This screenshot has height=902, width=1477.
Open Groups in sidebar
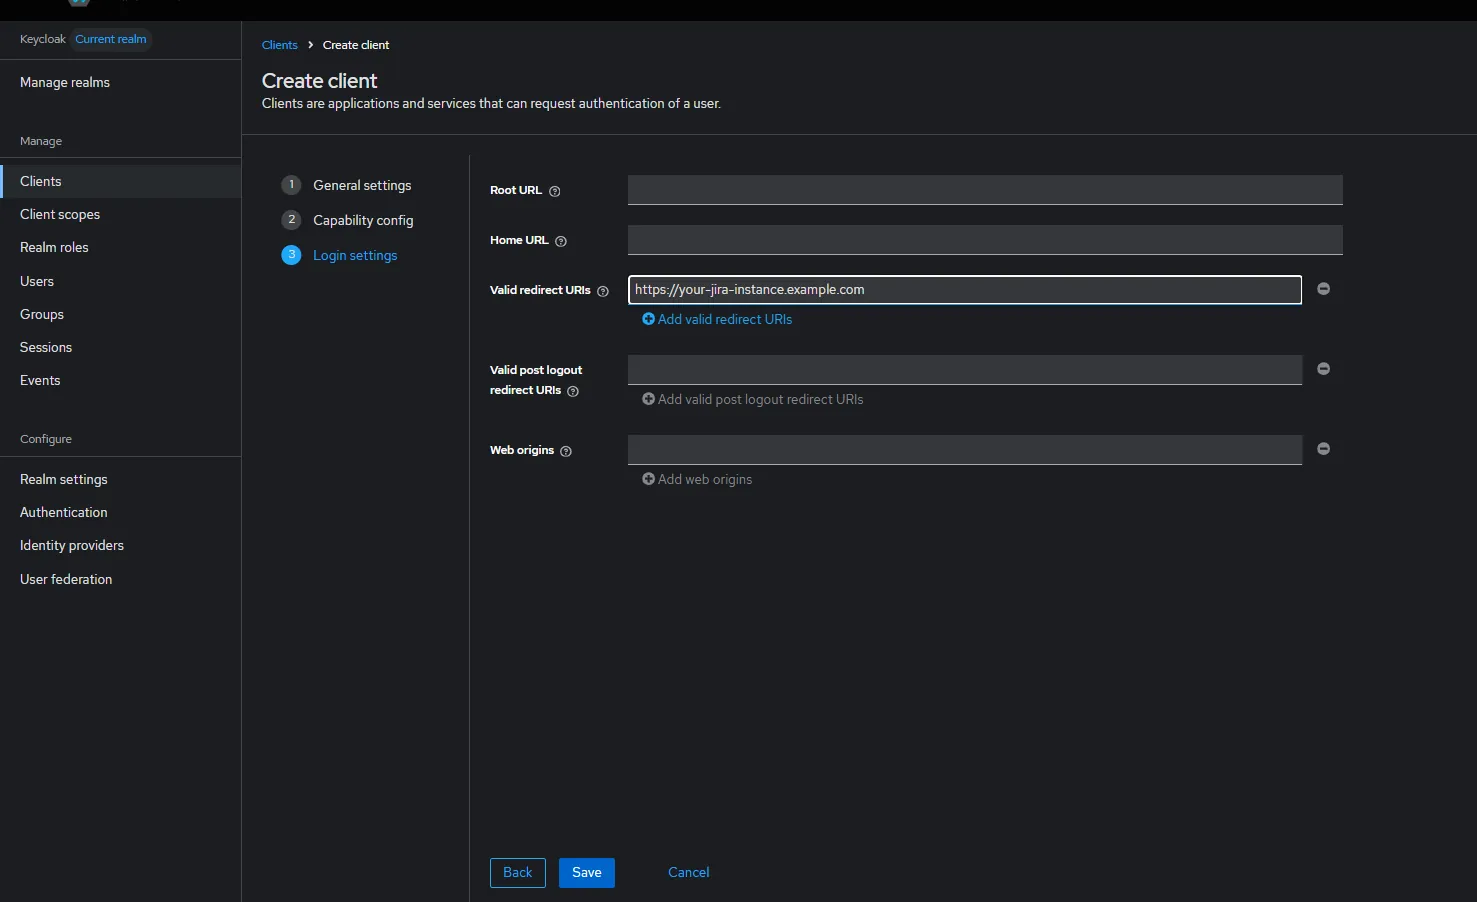pos(120,314)
